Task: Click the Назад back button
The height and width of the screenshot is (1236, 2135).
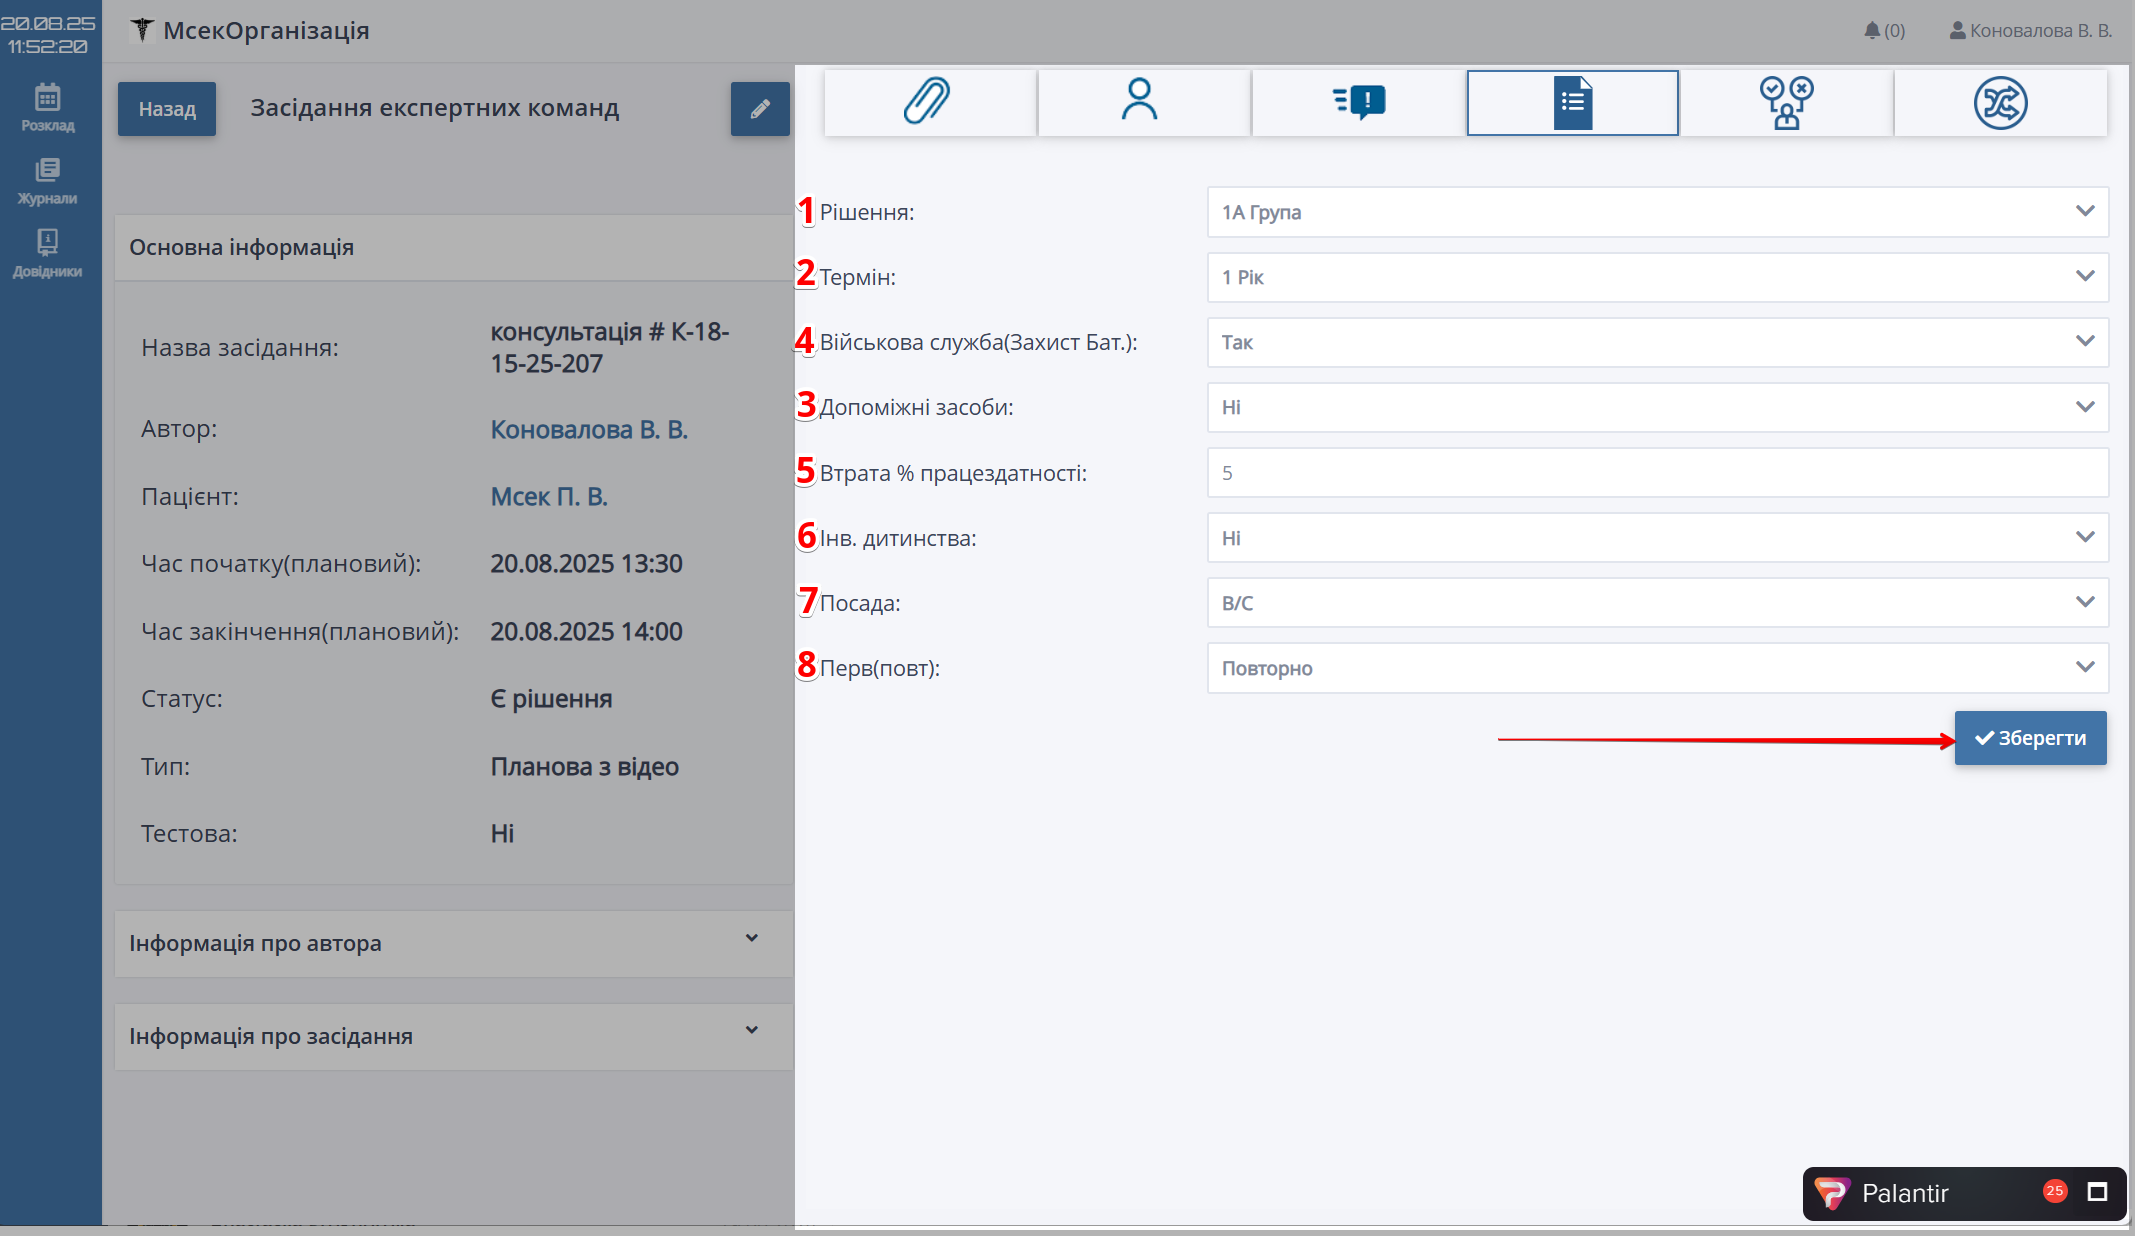Action: click(167, 109)
